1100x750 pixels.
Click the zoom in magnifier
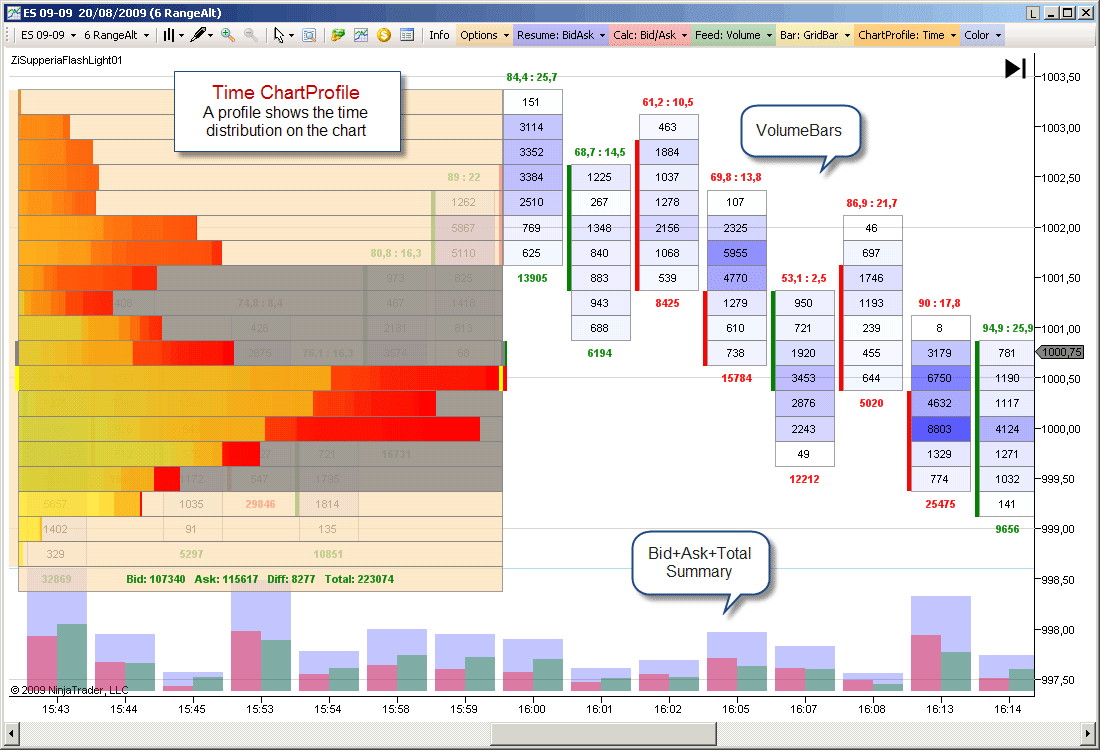(x=228, y=35)
